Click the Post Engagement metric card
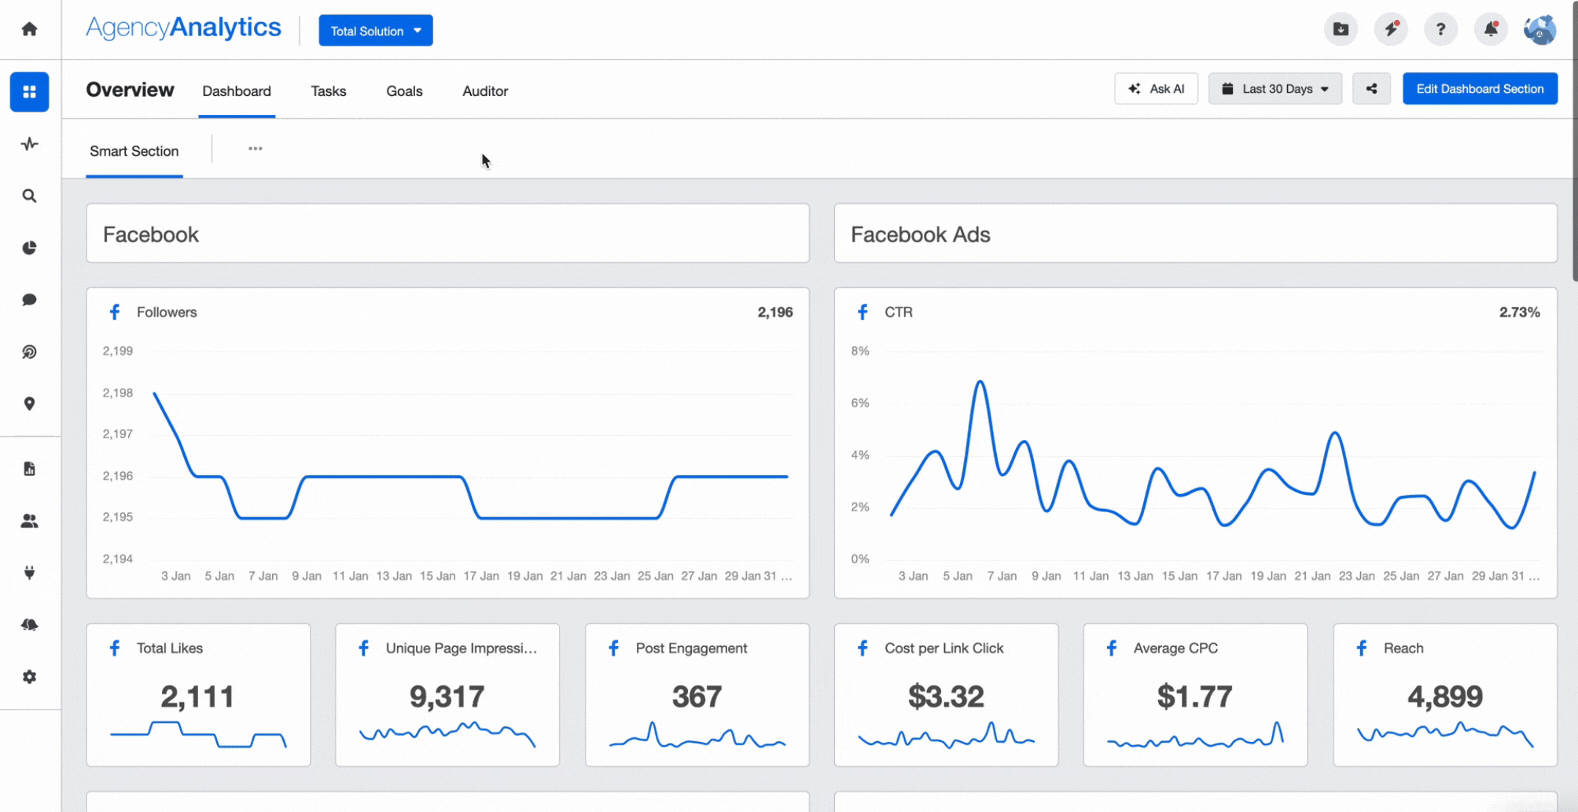Screen dimensions: 1578x812 tap(696, 695)
